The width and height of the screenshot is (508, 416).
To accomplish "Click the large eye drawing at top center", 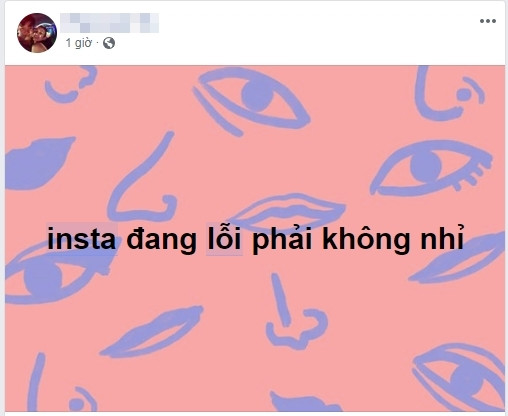I will tap(252, 100).
